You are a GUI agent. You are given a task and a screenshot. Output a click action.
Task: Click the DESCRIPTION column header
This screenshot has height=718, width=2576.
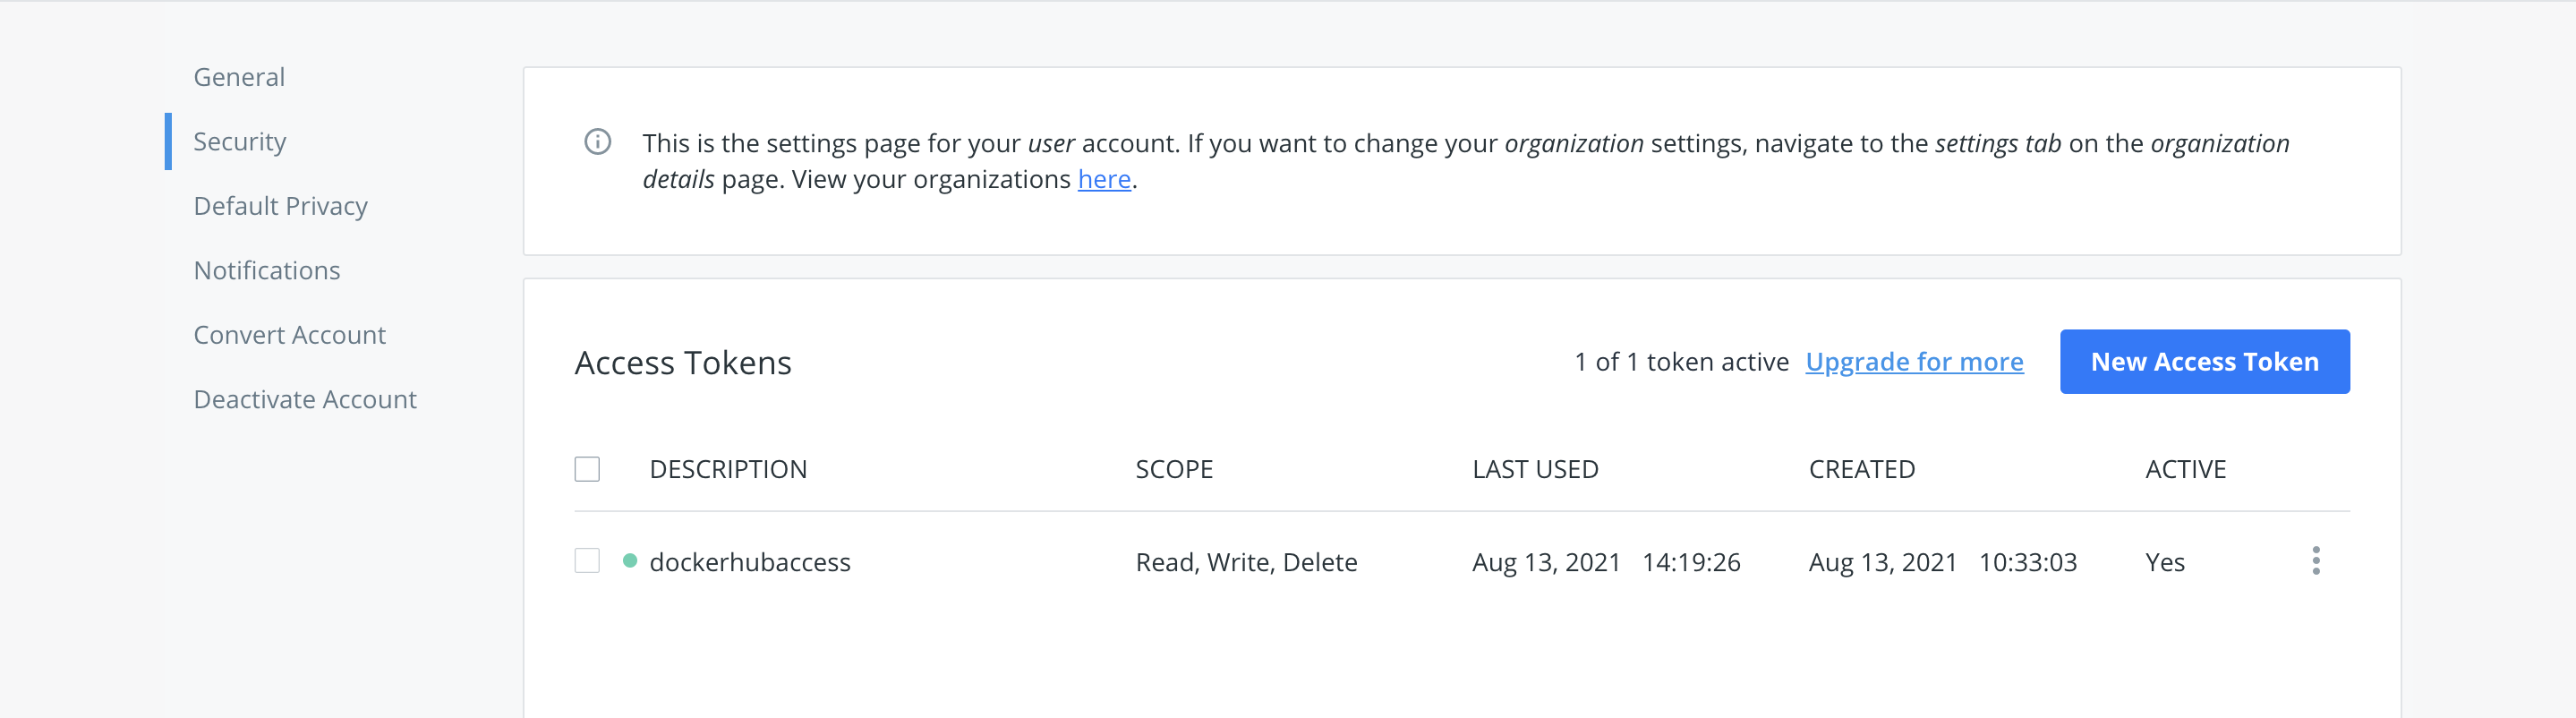click(x=728, y=469)
